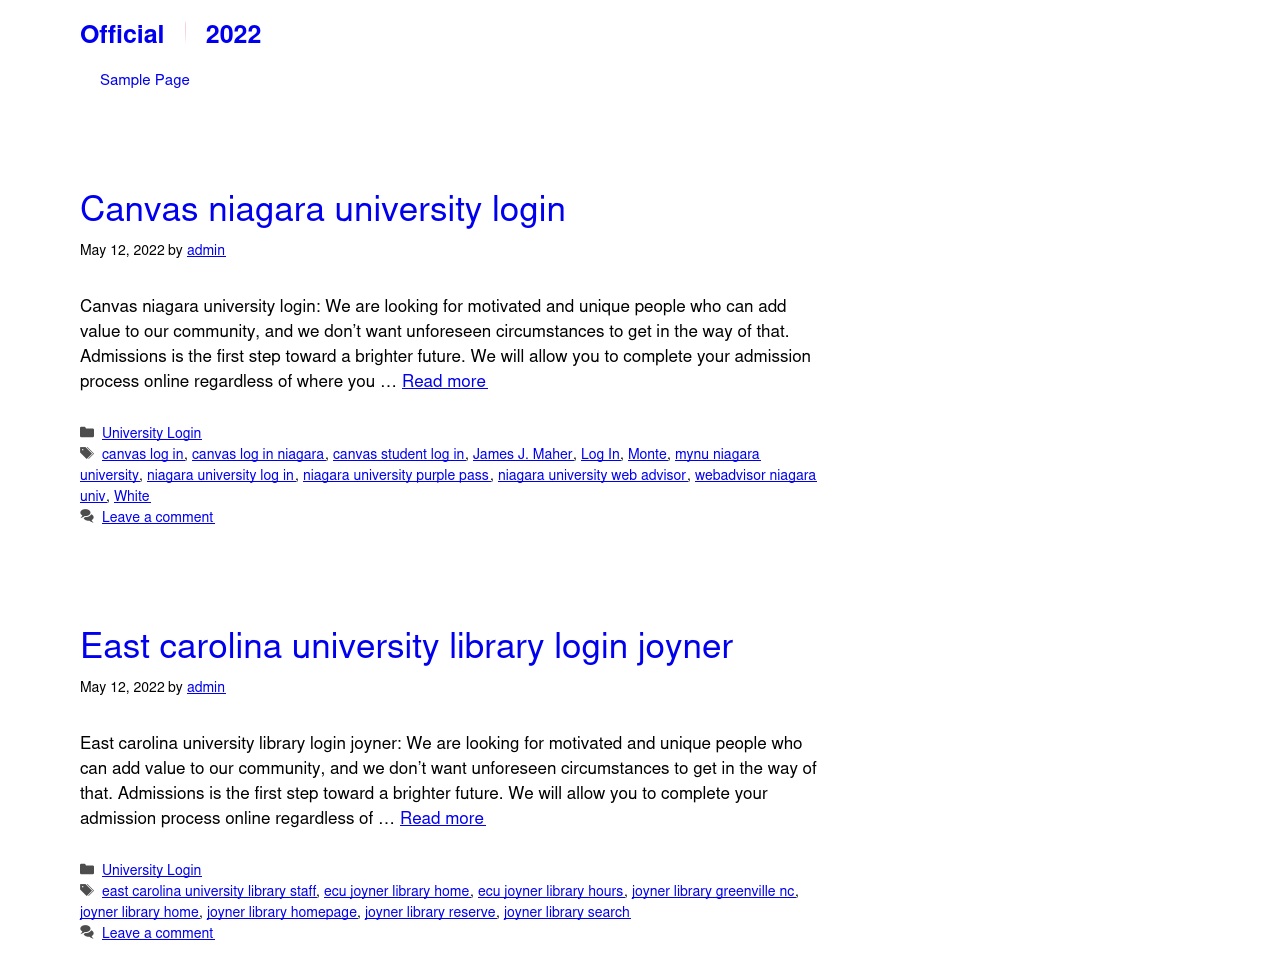1280x960 pixels.
Task: Open the joyner library reserve tag
Action: pyautogui.click(x=430, y=912)
